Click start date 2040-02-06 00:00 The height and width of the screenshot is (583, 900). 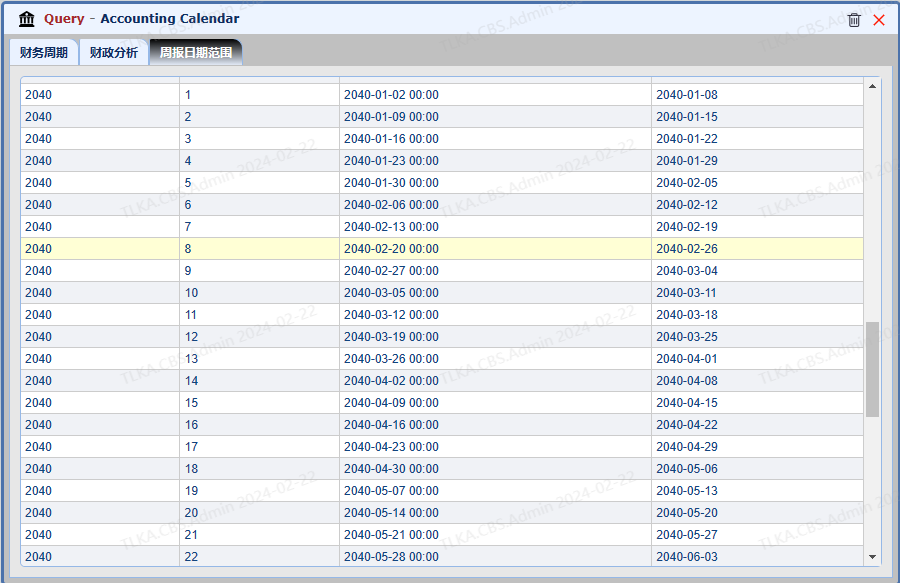click(x=495, y=205)
